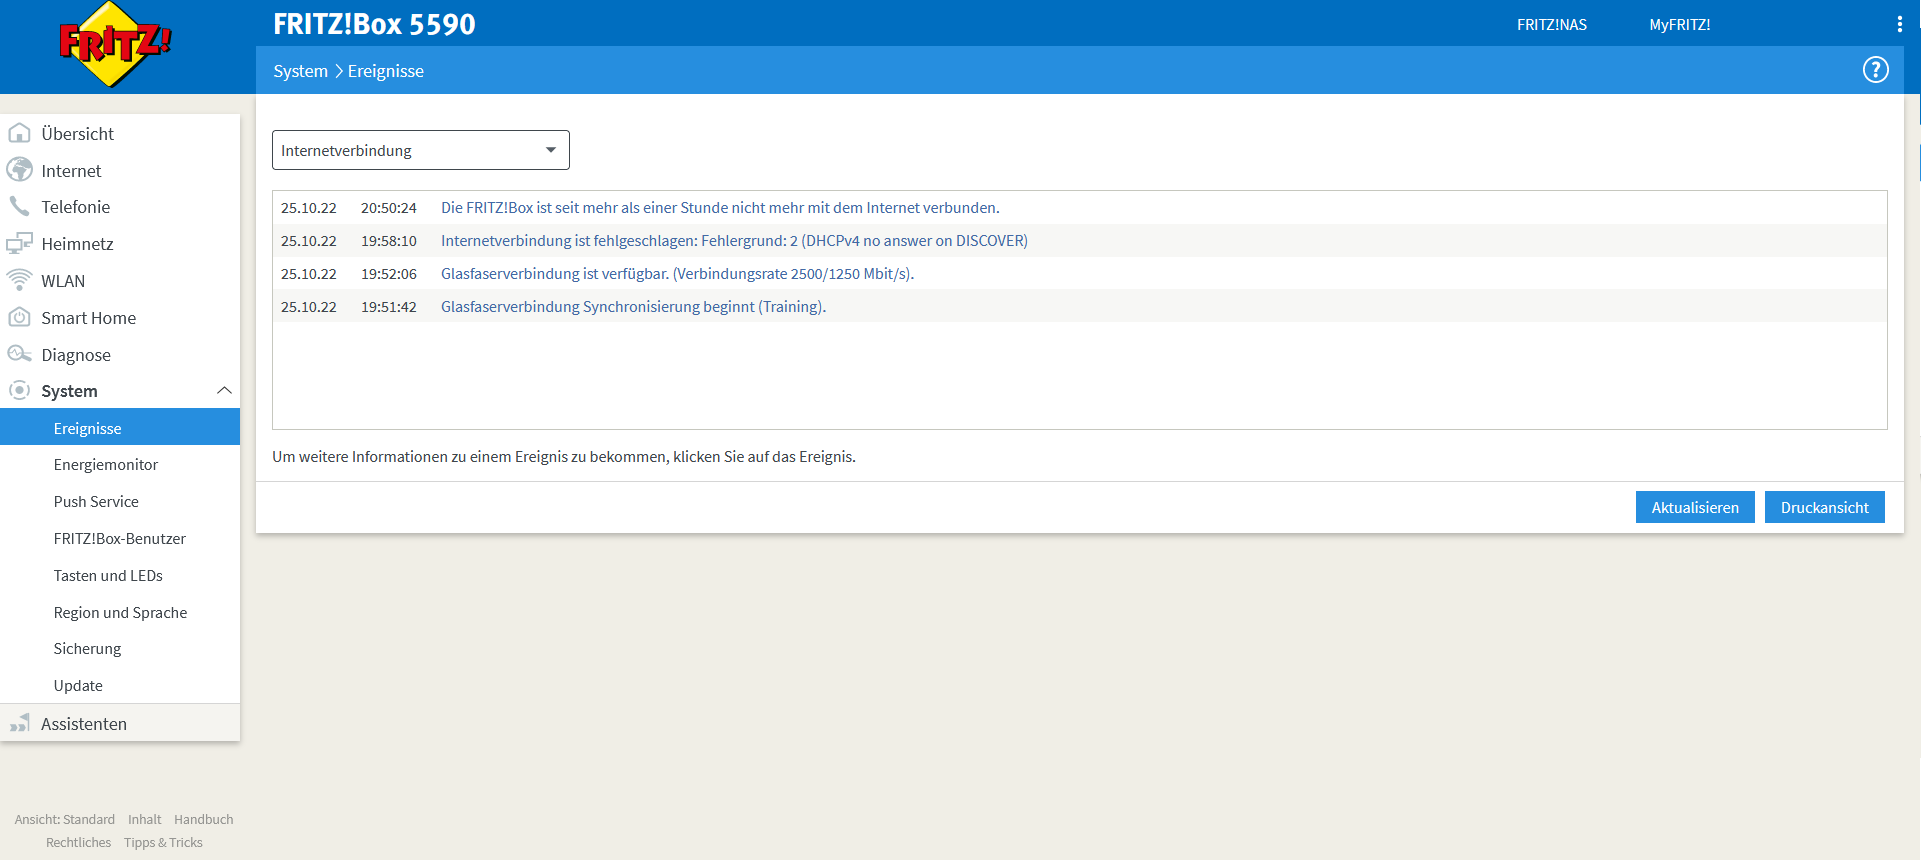
Task: Click the timestamp 19:58:10
Action: pyautogui.click(x=388, y=241)
